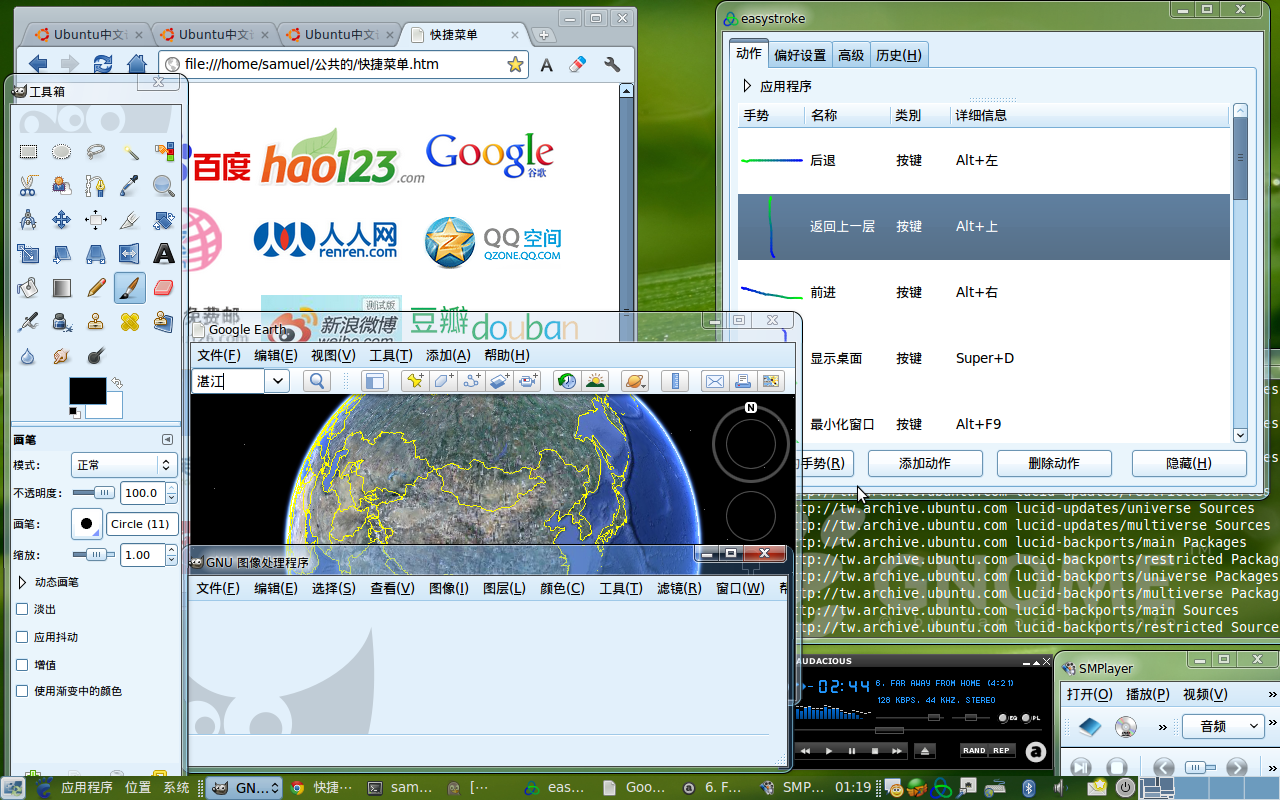Viewport: 1280px width, 800px height.
Task: Select the Ellipse Select tool in toolbox
Action: 62,152
